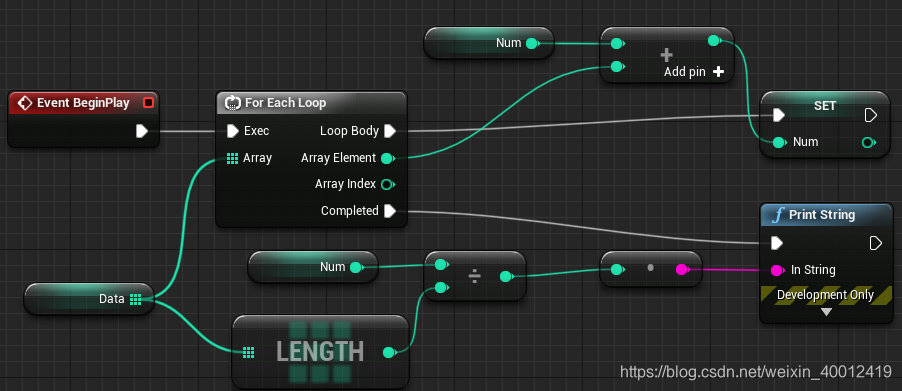Click SET node value output pin
The image size is (902, 391).
[868, 142]
